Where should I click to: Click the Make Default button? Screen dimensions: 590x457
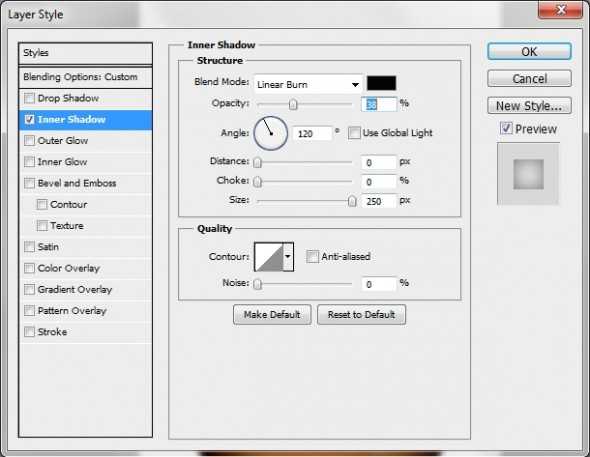click(x=272, y=314)
